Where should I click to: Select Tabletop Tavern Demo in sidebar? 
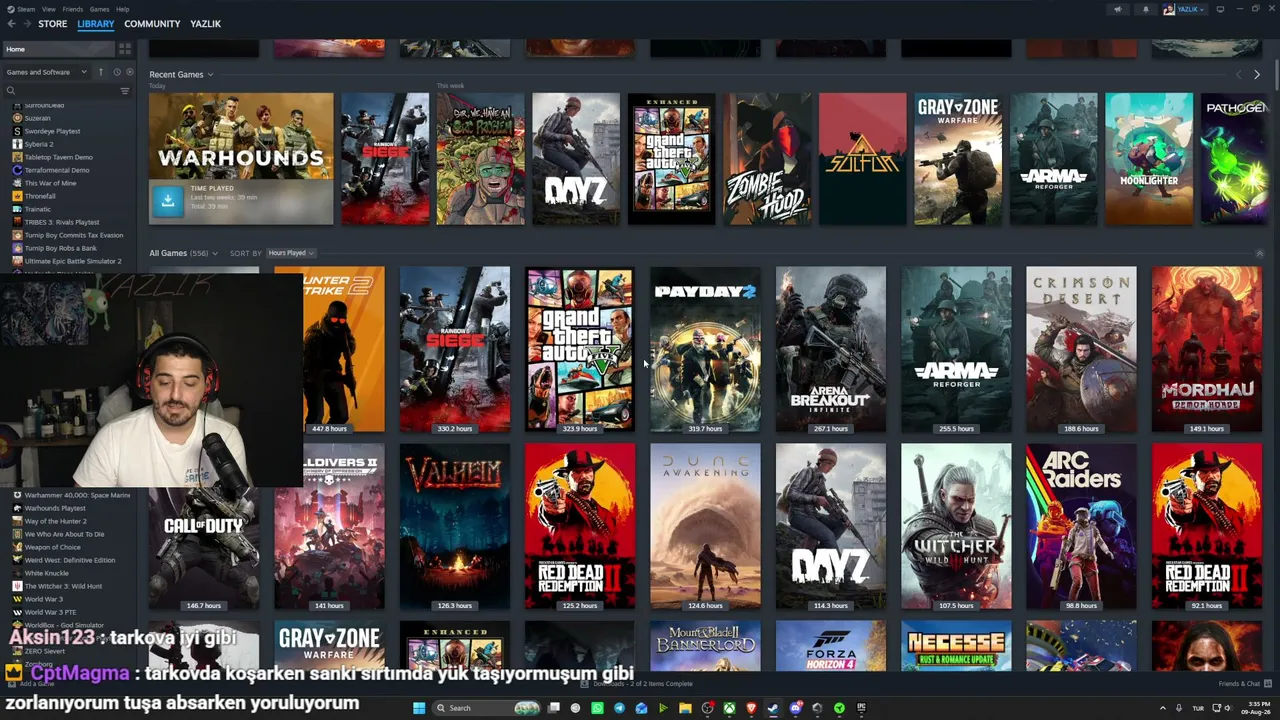(x=58, y=157)
